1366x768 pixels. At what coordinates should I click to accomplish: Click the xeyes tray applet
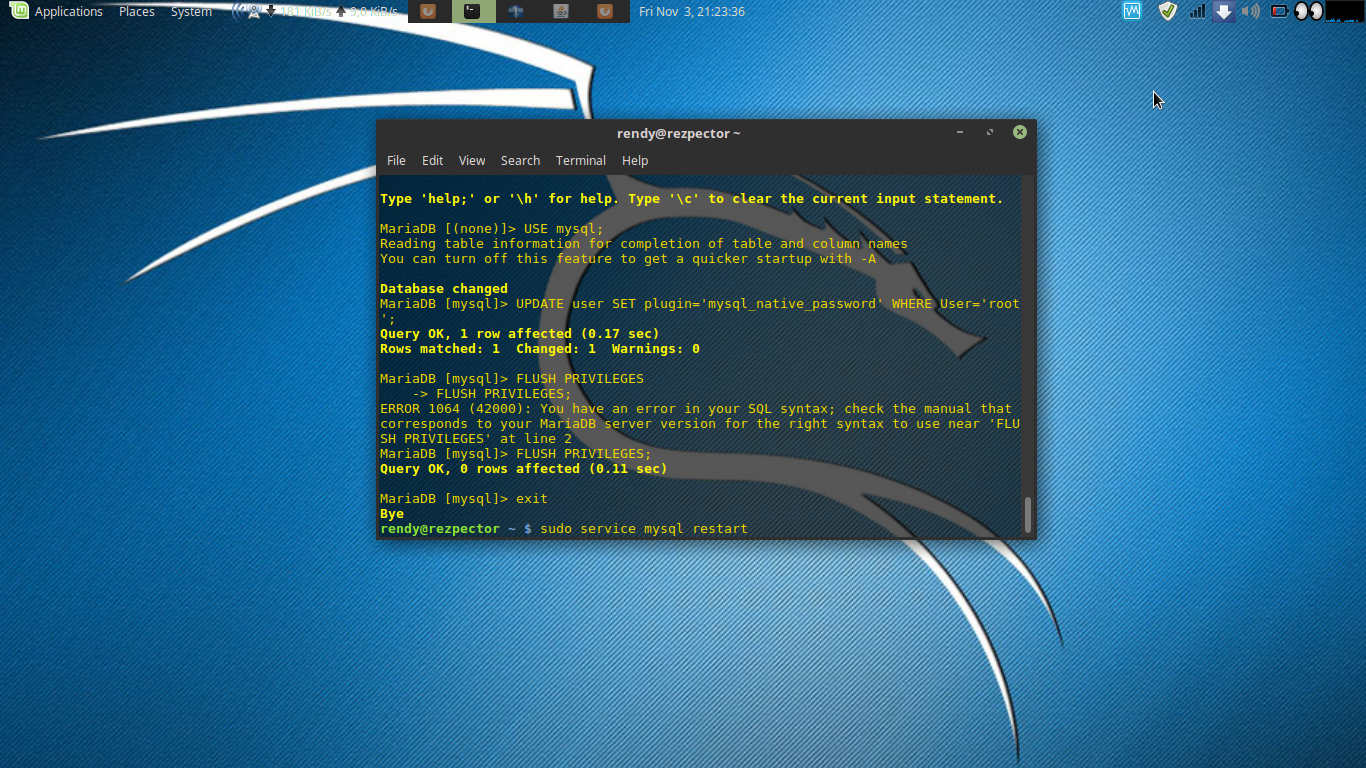(1307, 11)
